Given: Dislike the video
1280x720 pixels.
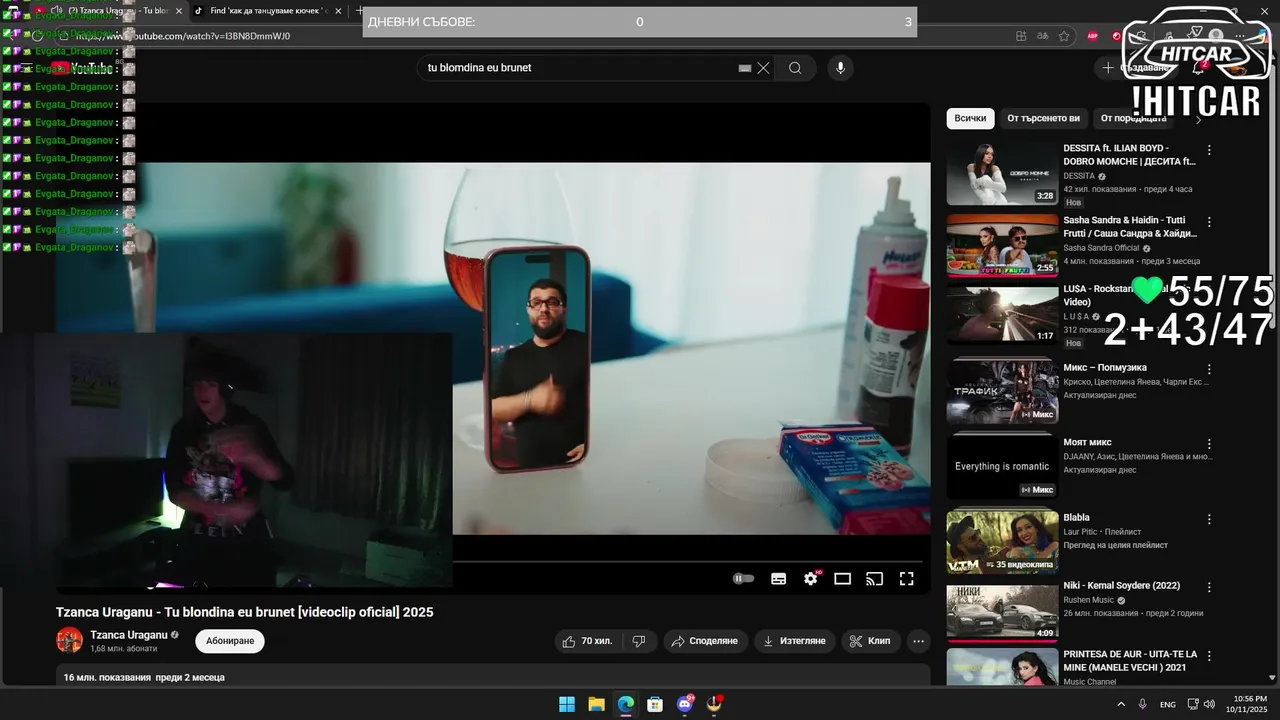Looking at the screenshot, I should (x=639, y=641).
